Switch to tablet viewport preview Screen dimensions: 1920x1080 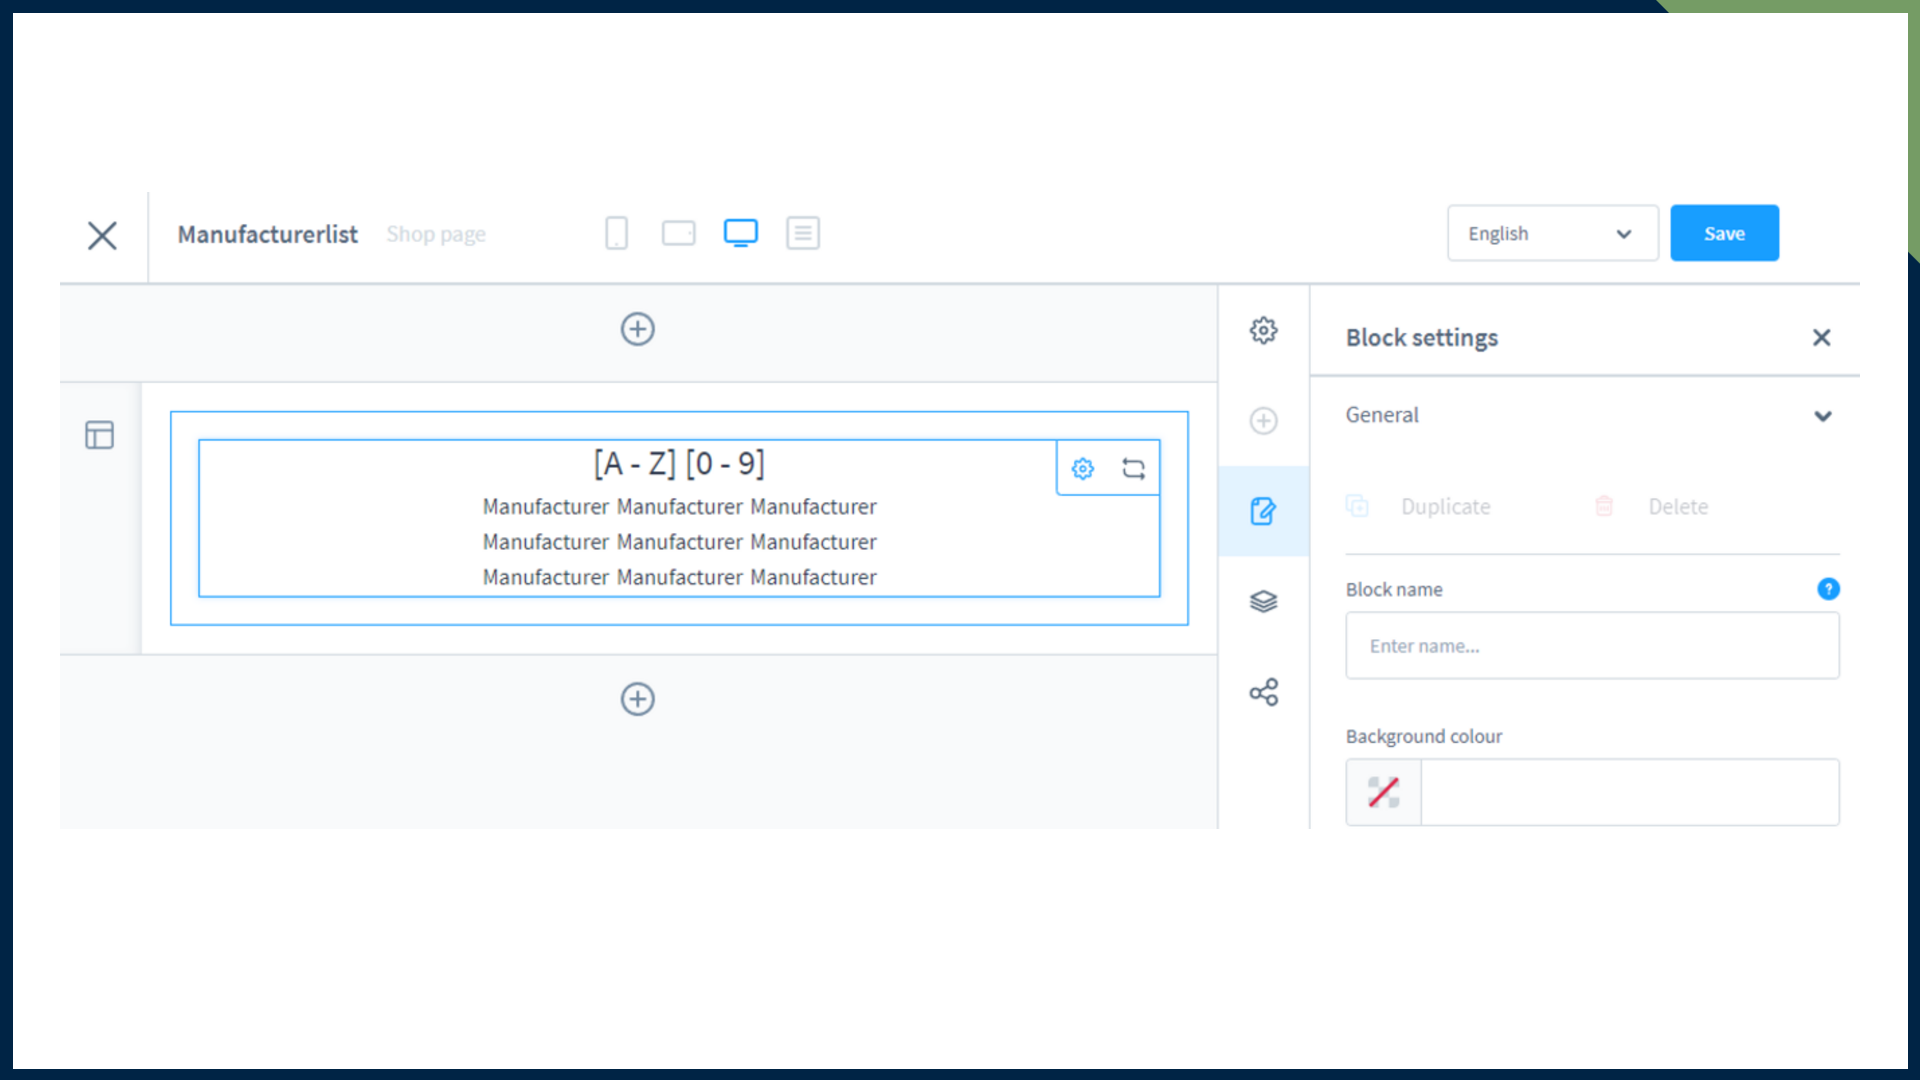(x=678, y=233)
